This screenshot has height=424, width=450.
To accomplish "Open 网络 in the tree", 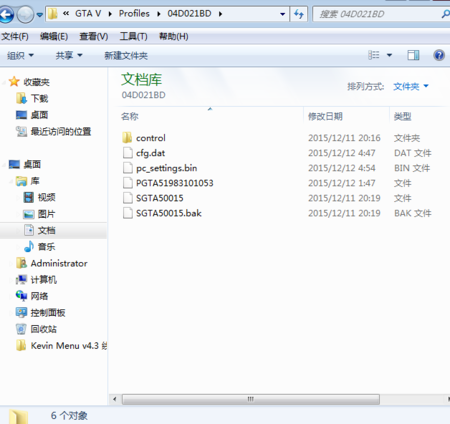I will pos(39,296).
